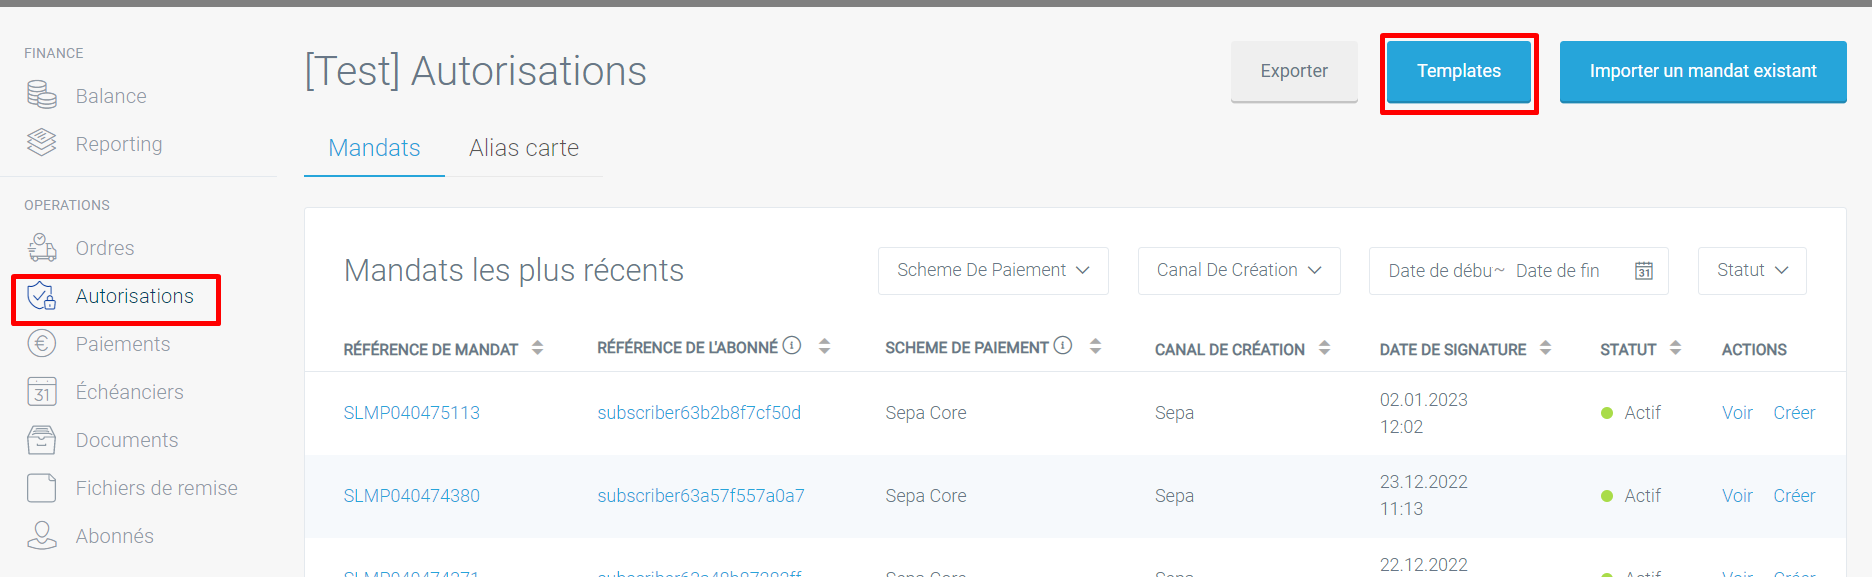The width and height of the screenshot is (1872, 577).
Task: Click Créer for mandate SLMP040474380
Action: click(1794, 496)
